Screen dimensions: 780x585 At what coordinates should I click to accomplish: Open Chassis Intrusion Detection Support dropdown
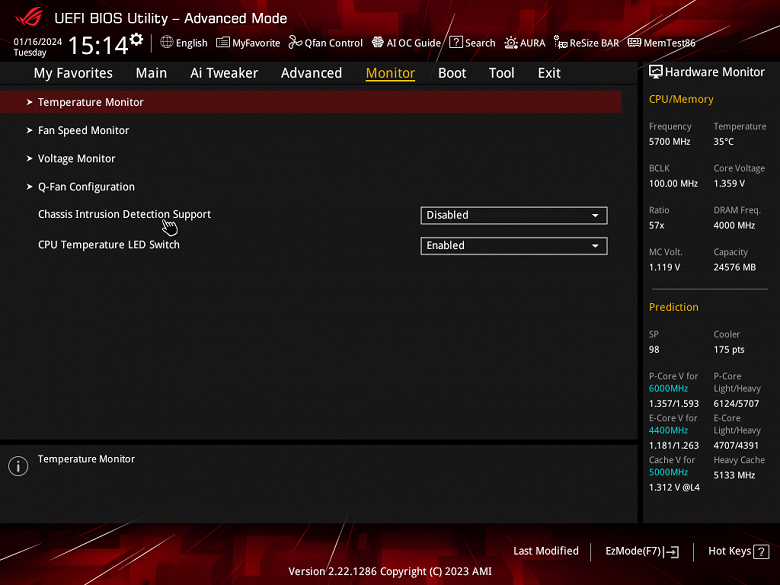pos(514,215)
